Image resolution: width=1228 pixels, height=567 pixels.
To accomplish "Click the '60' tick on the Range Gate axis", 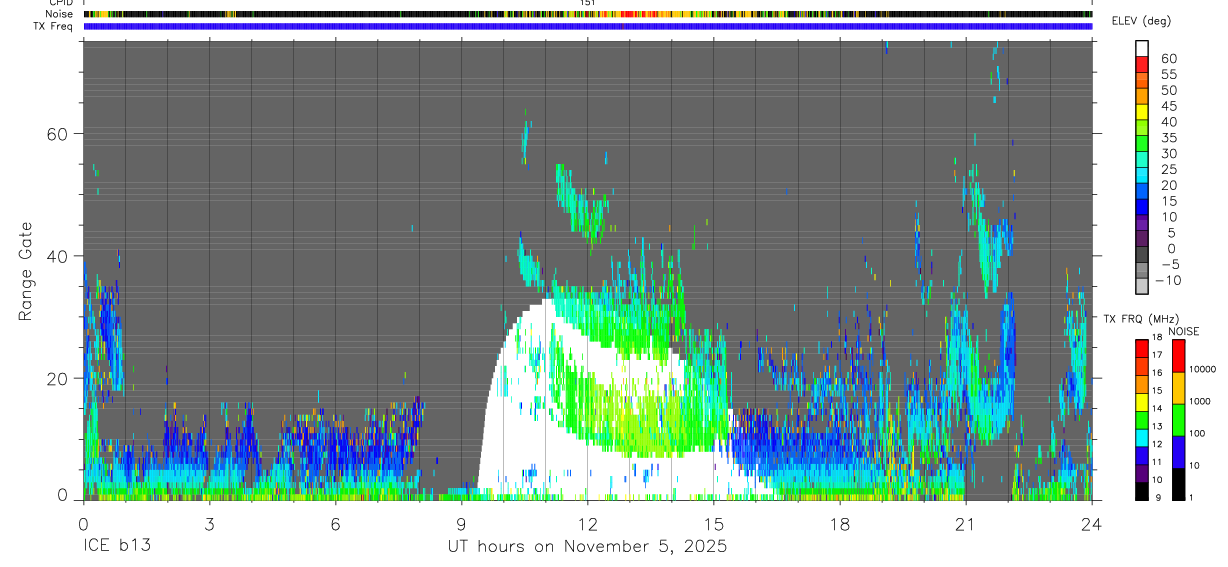I will [59, 134].
